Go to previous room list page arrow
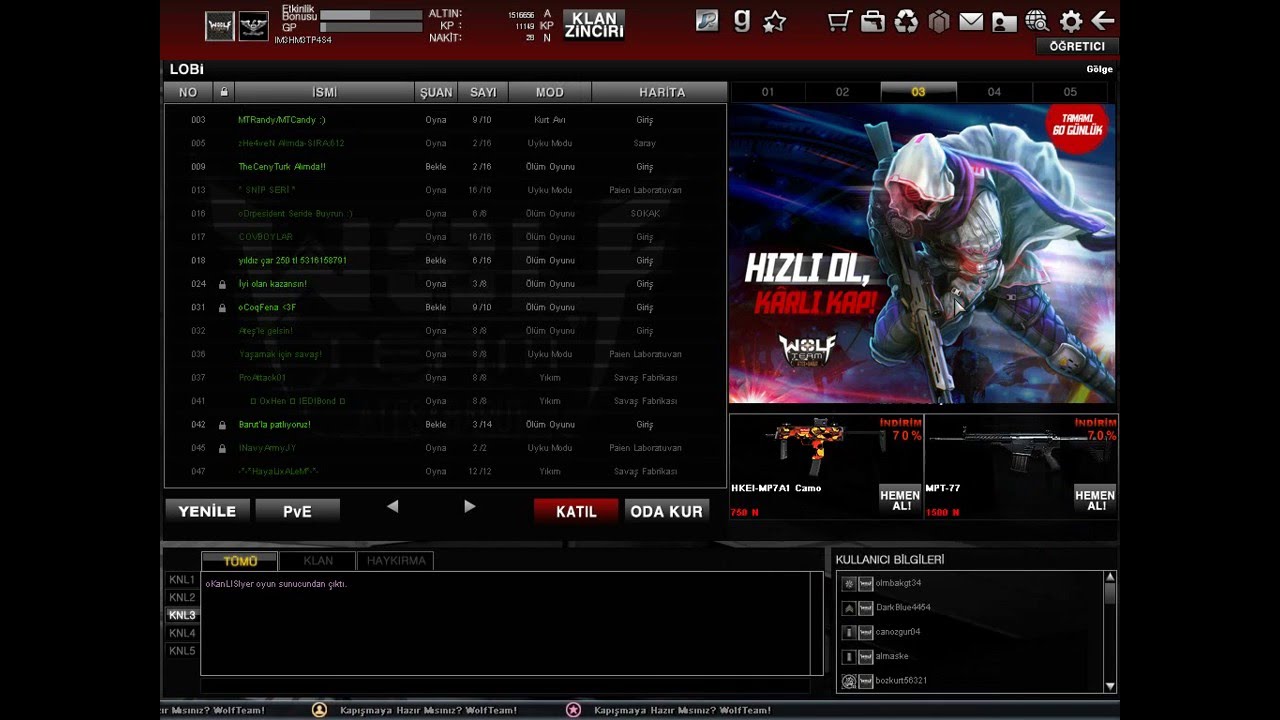This screenshot has width=1280, height=720. point(393,507)
